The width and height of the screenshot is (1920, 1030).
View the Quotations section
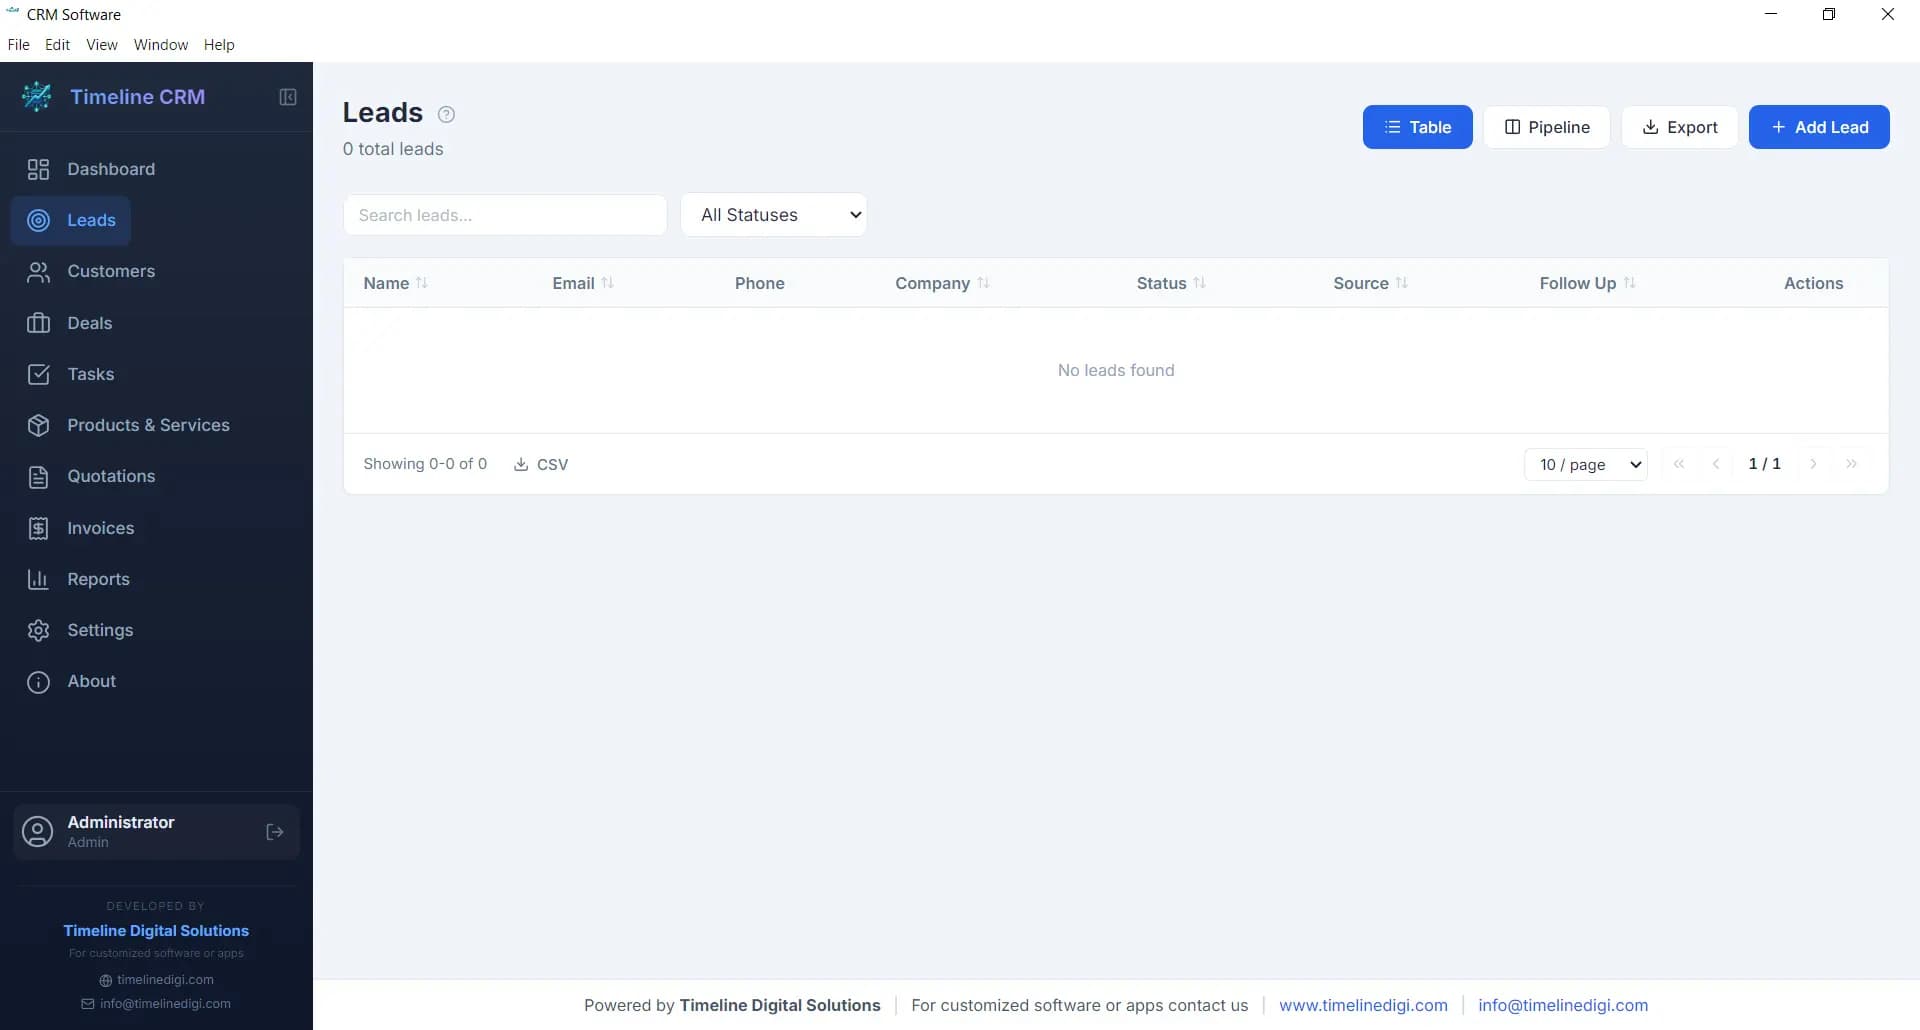[x=111, y=476]
